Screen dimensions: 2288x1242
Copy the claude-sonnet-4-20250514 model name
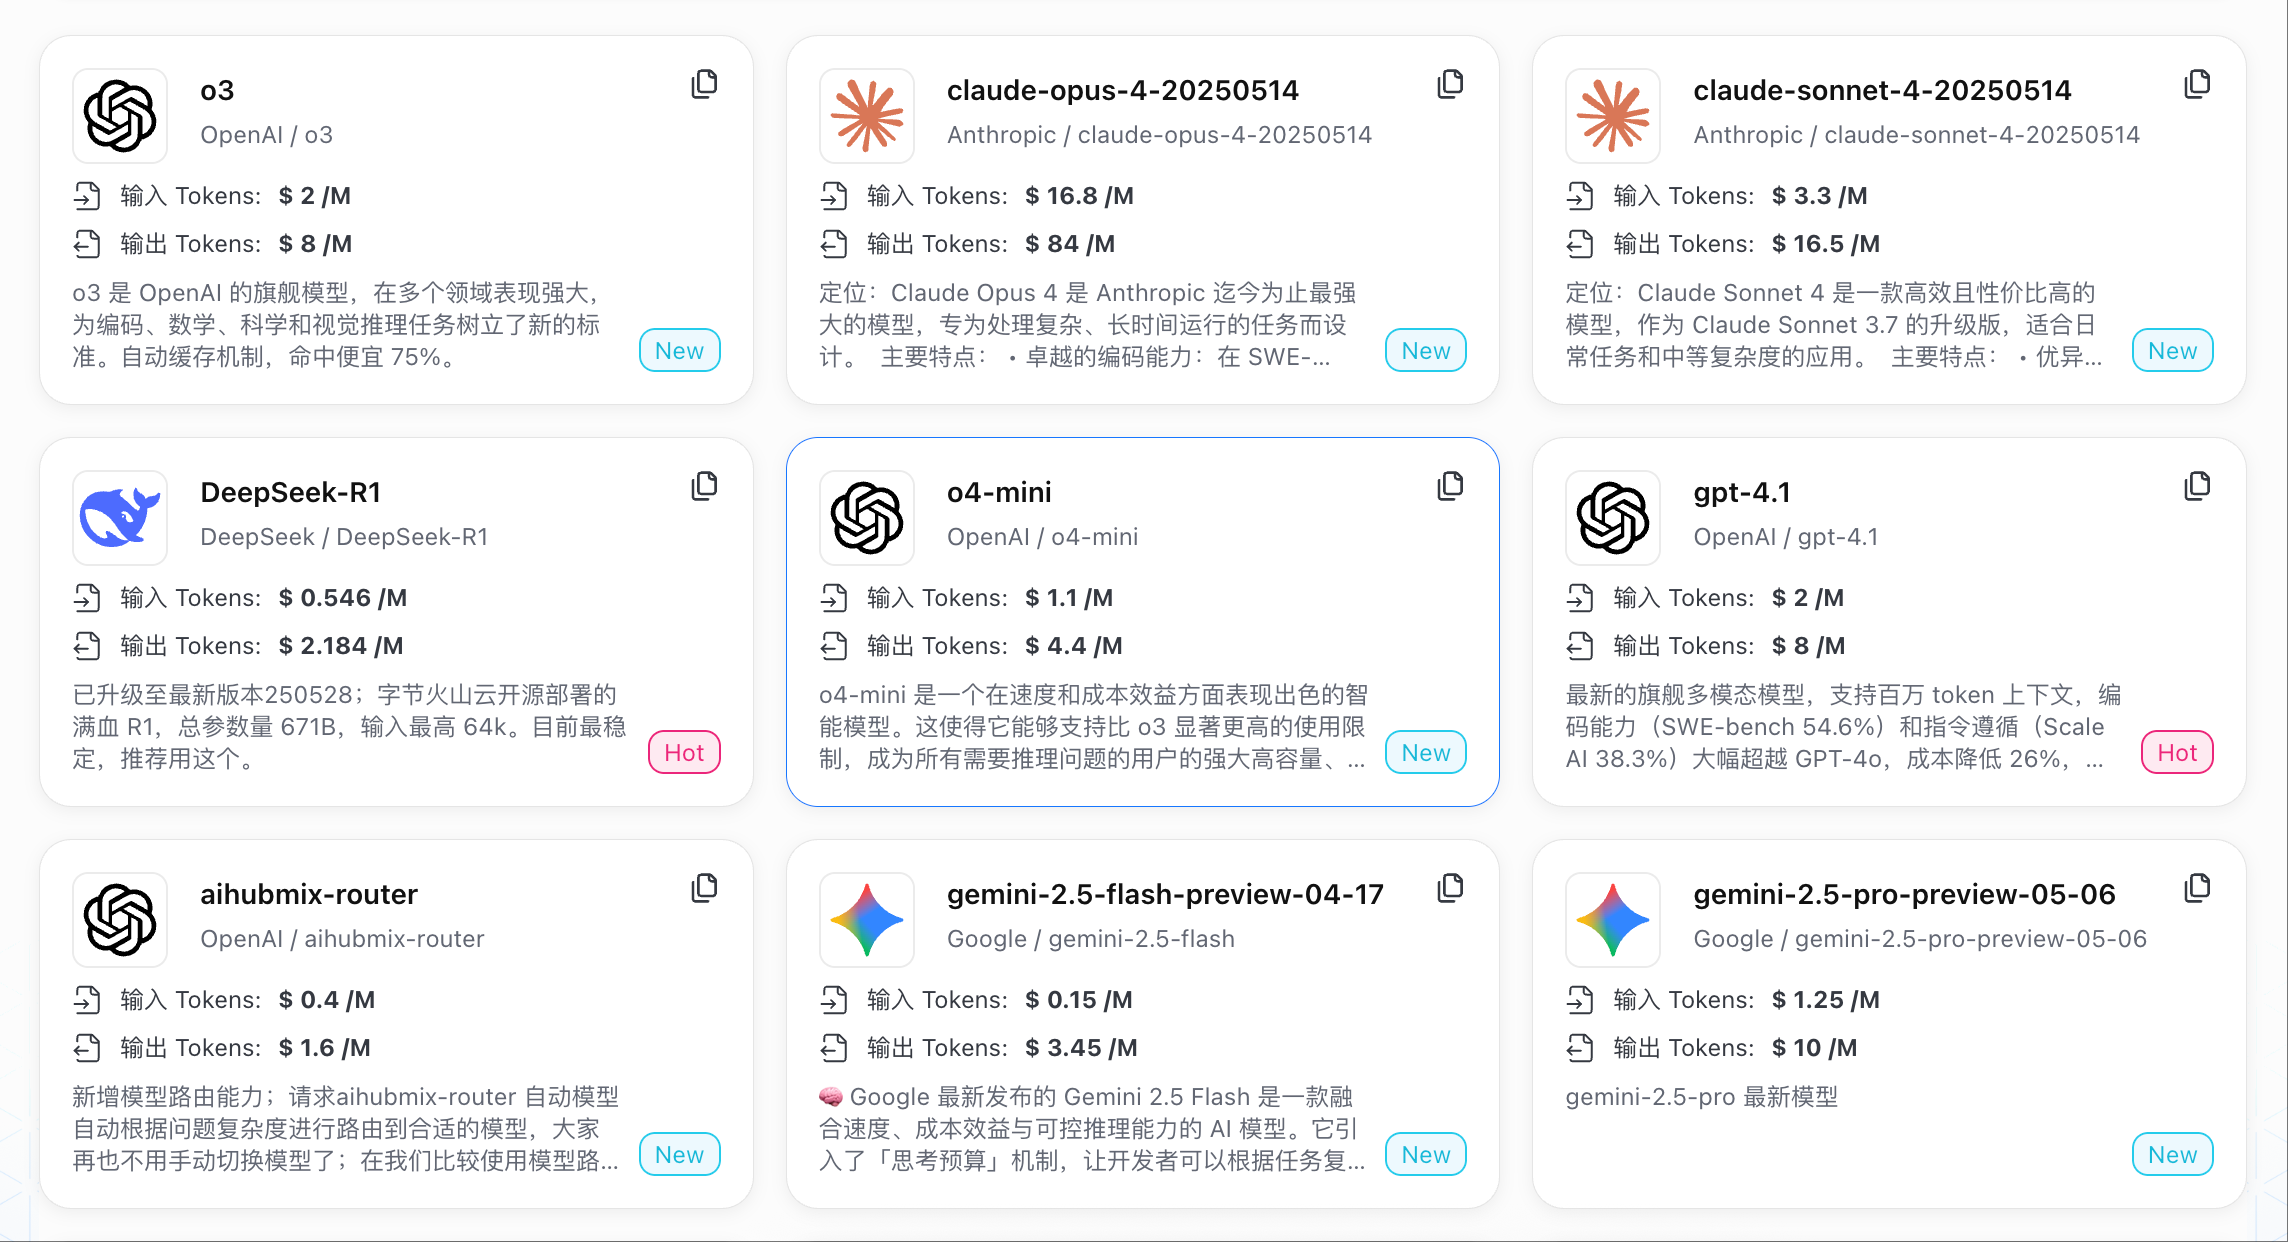pos(2197,84)
